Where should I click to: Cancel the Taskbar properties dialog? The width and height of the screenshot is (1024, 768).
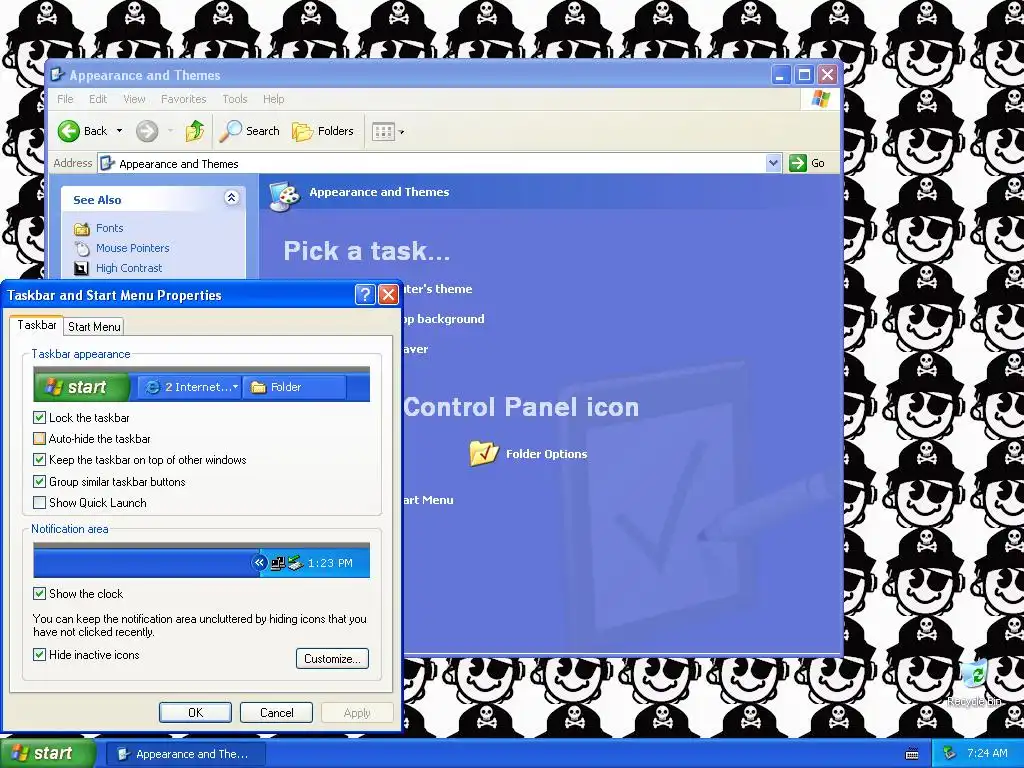[276, 712]
